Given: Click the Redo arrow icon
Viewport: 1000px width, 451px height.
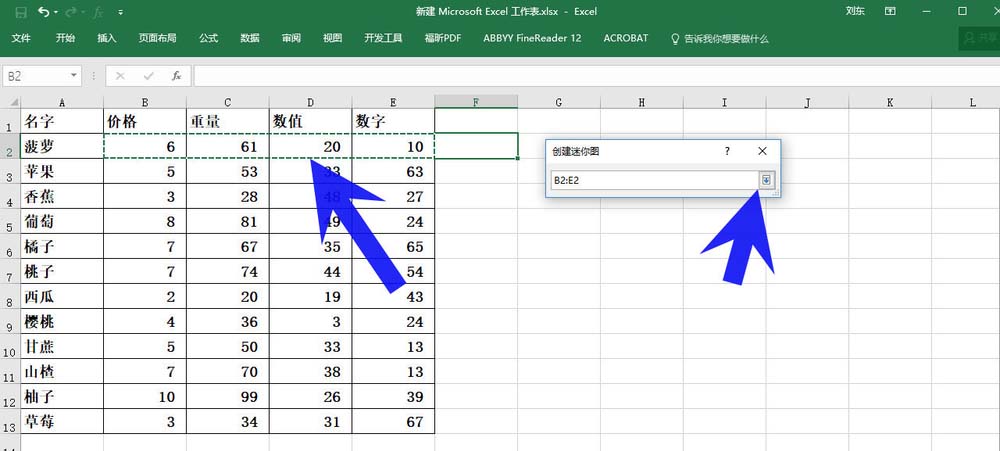Looking at the screenshot, I should tap(71, 12).
